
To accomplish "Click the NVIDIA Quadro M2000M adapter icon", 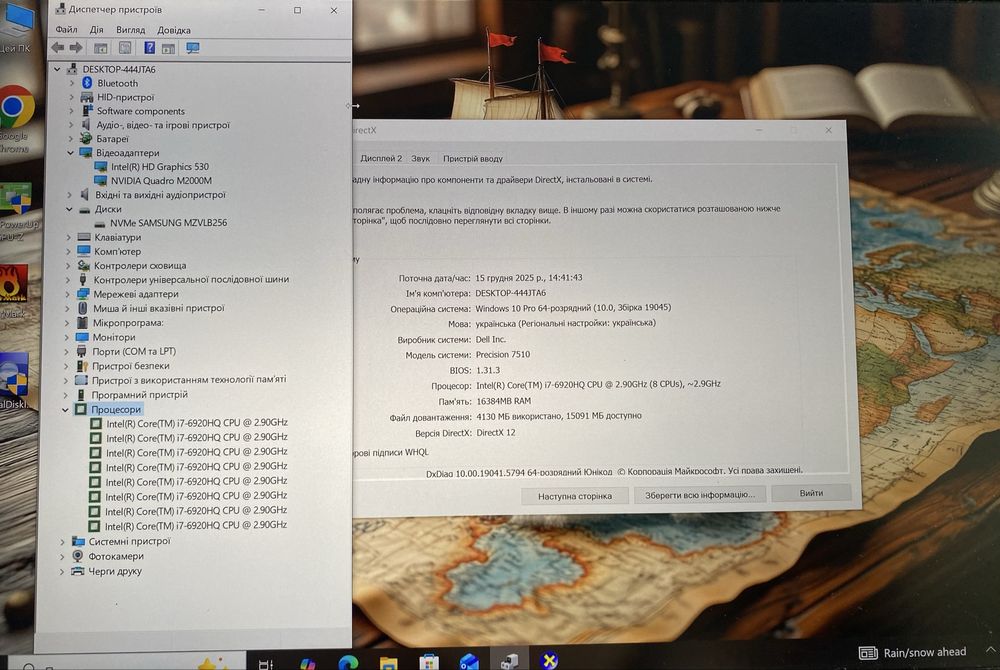I will click(x=100, y=180).
